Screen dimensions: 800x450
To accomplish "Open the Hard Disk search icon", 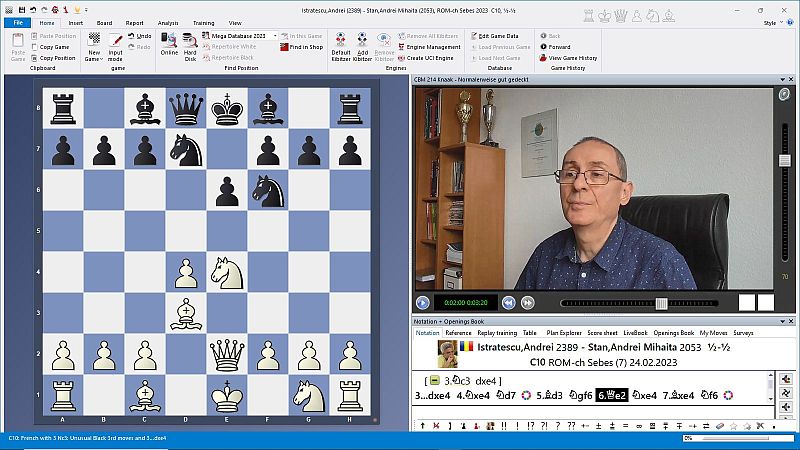I will click(190, 44).
